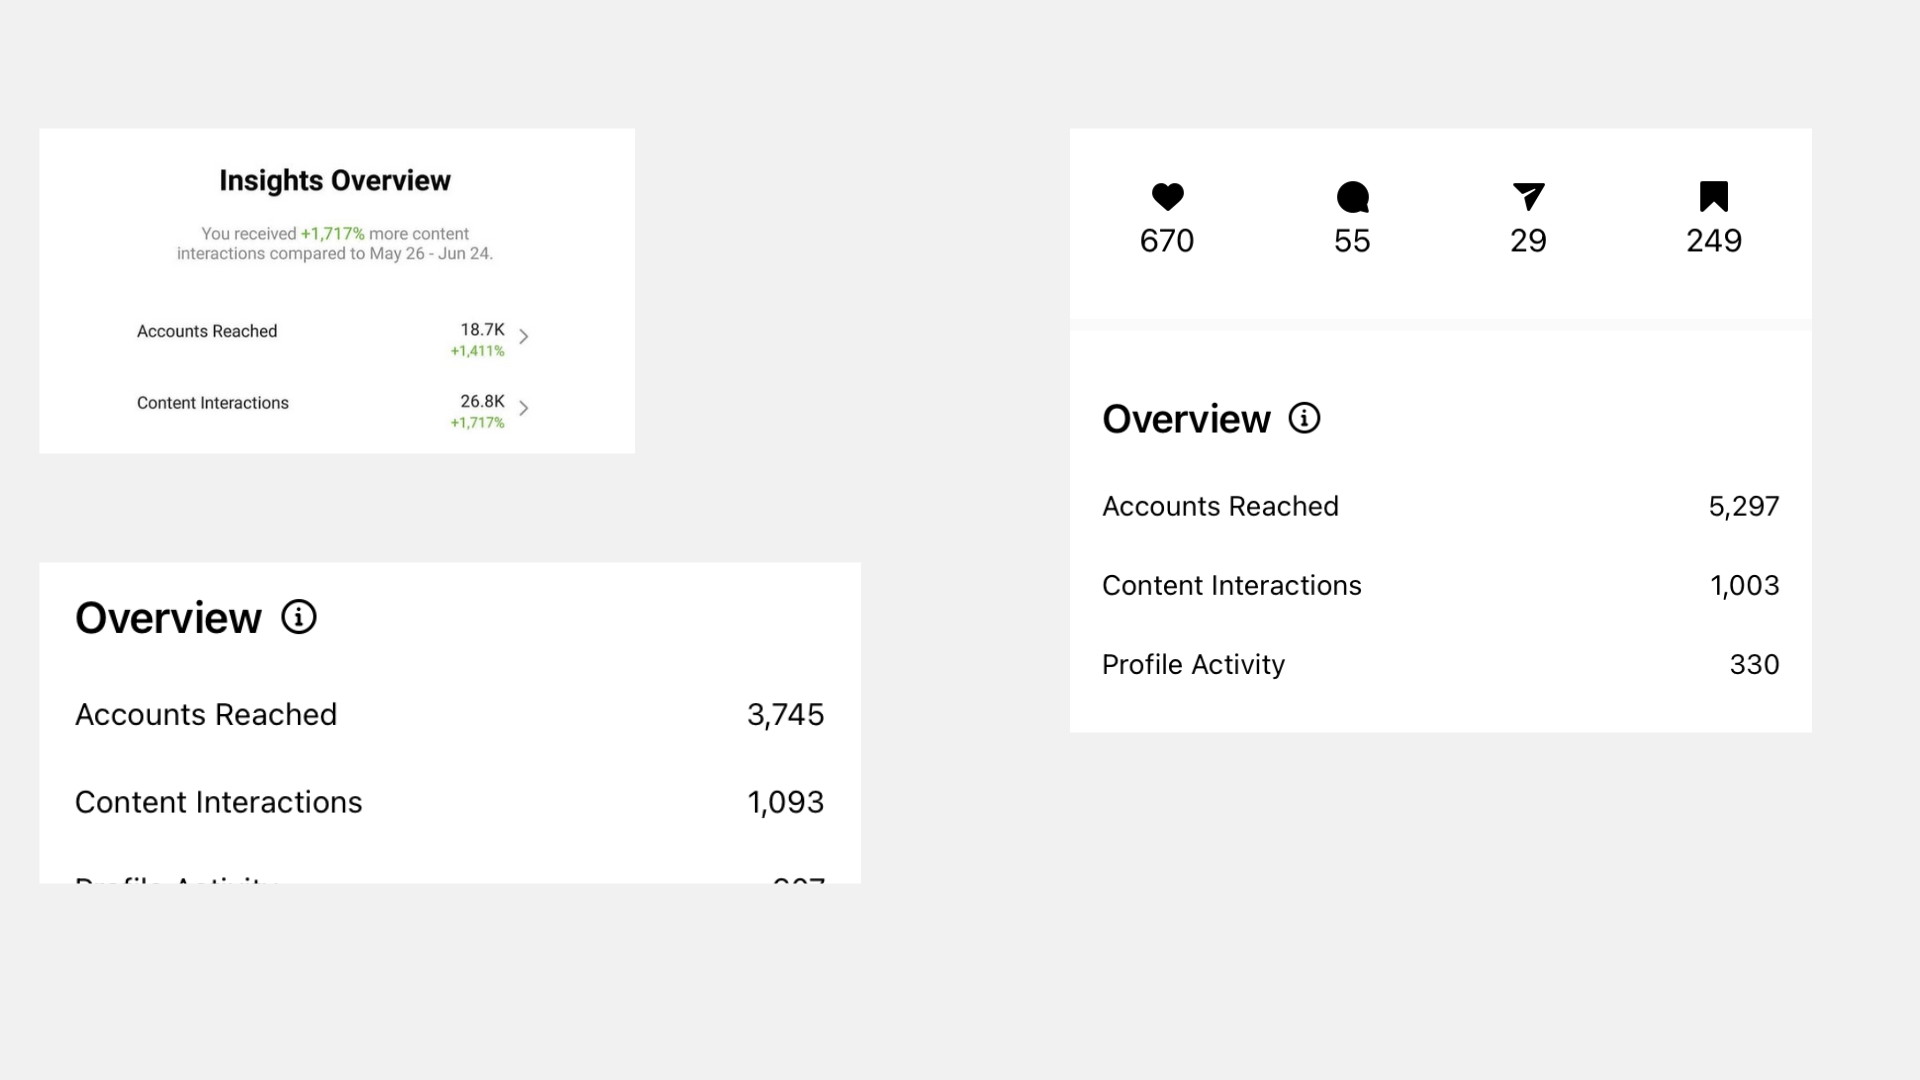Screen dimensions: 1920x1080
Task: Click the bookmark saves icon
Action: 1713,197
